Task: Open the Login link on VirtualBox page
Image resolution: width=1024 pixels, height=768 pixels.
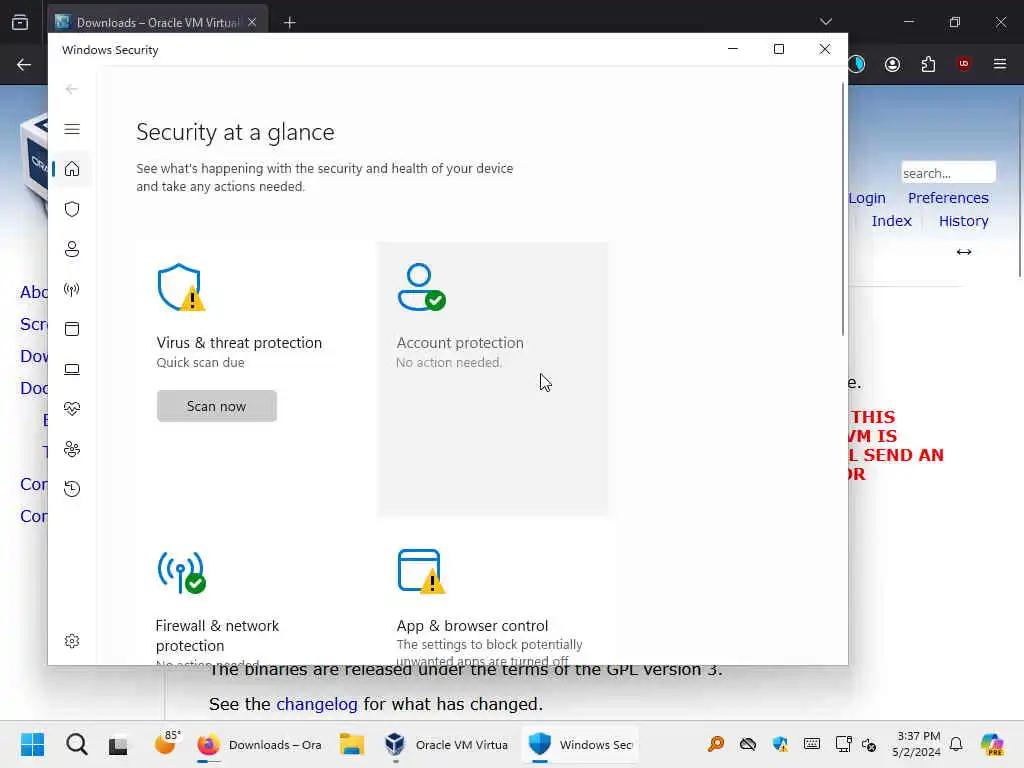Action: [867, 198]
